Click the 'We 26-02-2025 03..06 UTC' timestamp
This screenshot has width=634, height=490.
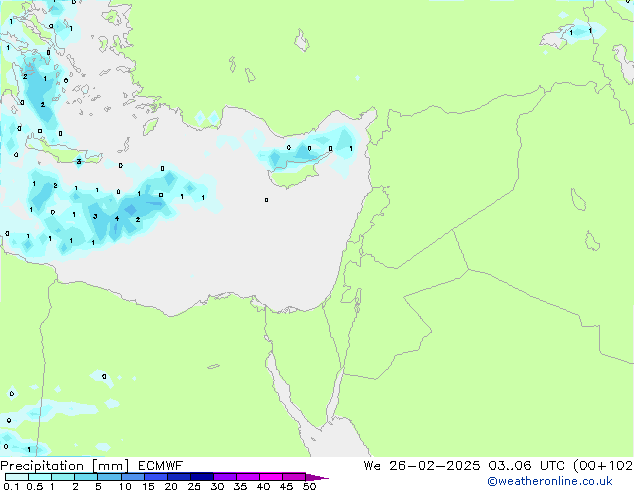(466, 465)
